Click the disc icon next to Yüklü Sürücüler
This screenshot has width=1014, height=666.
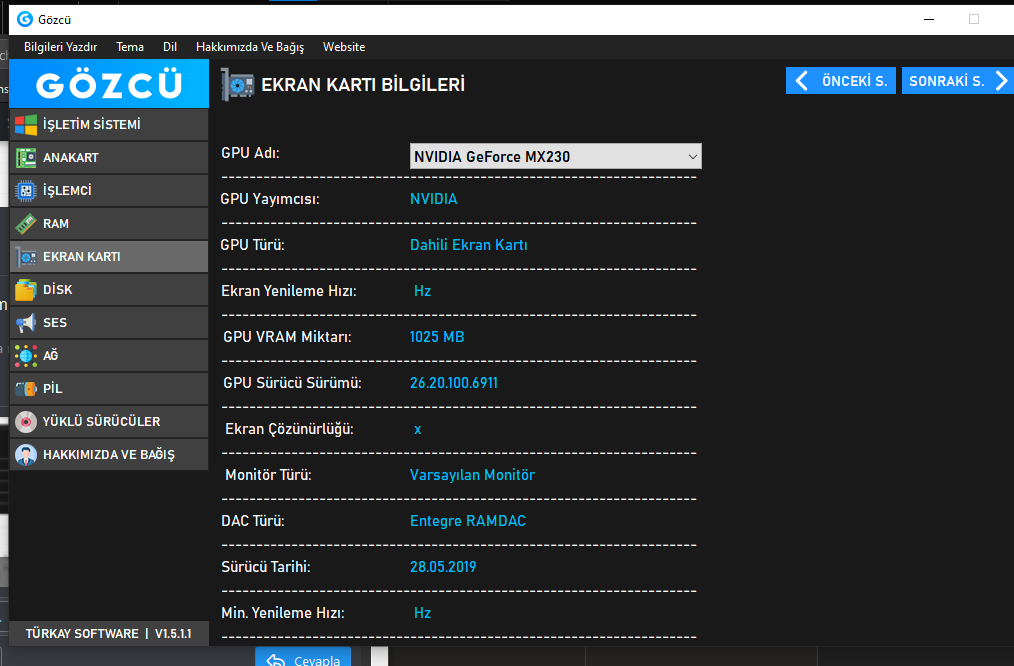point(26,422)
